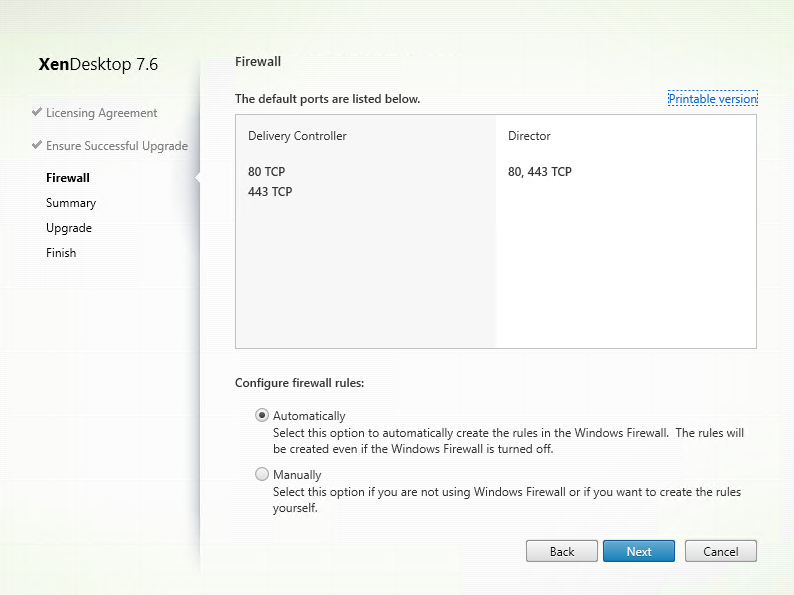This screenshot has width=794, height=595.
Task: Jump to the Finish step
Action: point(61,253)
